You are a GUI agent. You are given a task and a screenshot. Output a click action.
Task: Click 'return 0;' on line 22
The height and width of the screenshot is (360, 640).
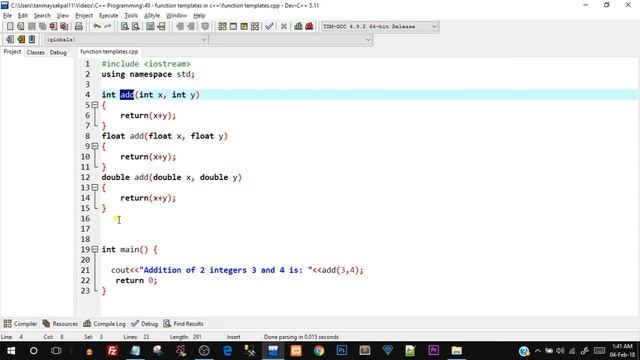coord(136,280)
